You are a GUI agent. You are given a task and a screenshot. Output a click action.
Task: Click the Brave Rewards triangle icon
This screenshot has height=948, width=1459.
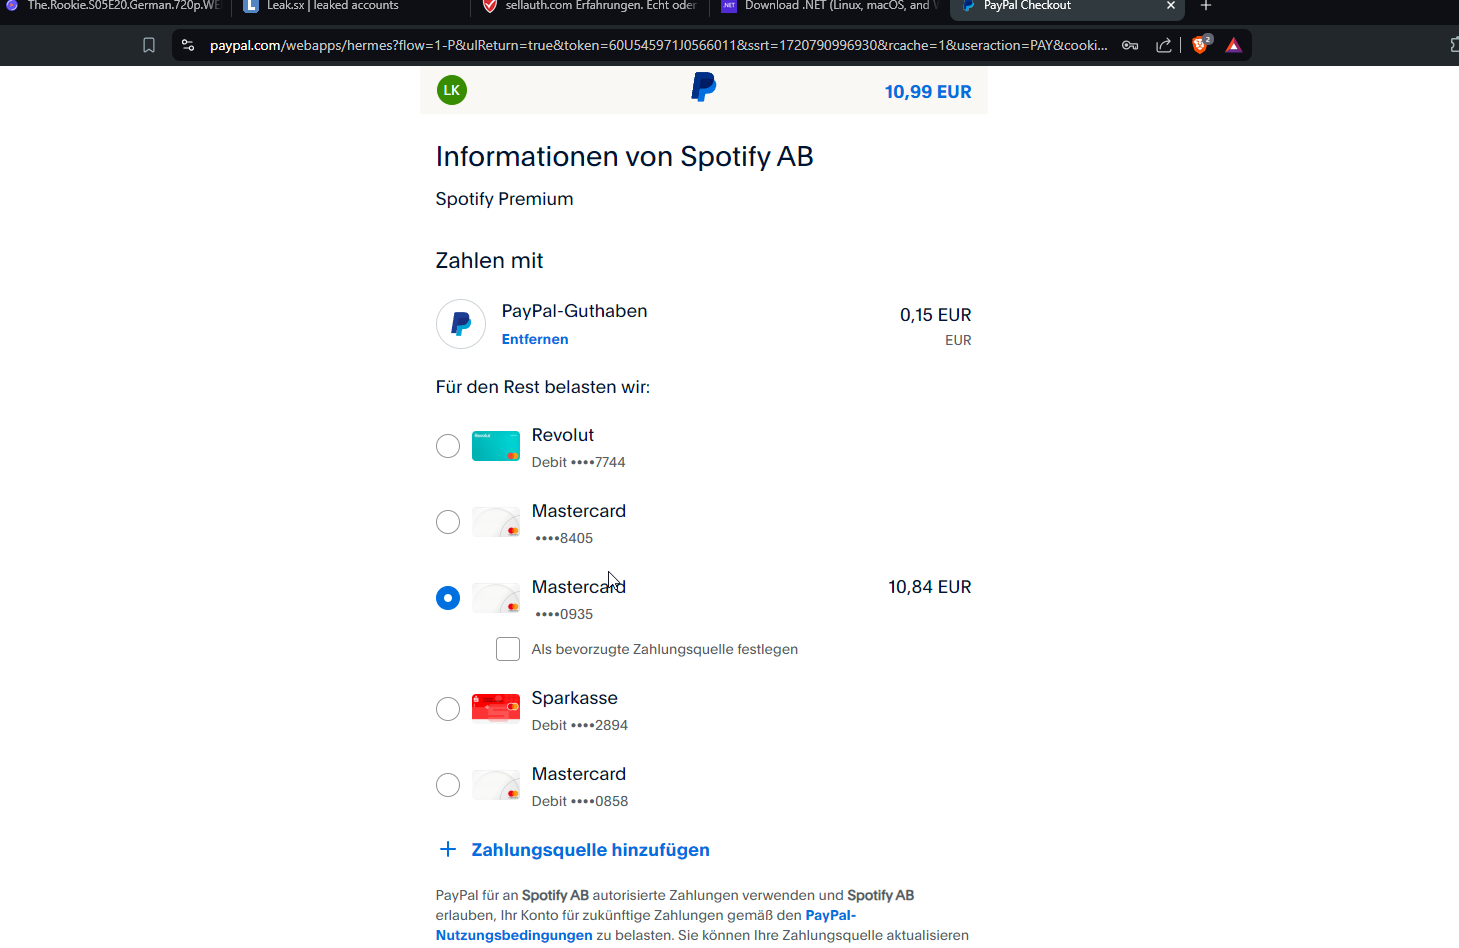pyautogui.click(x=1234, y=45)
